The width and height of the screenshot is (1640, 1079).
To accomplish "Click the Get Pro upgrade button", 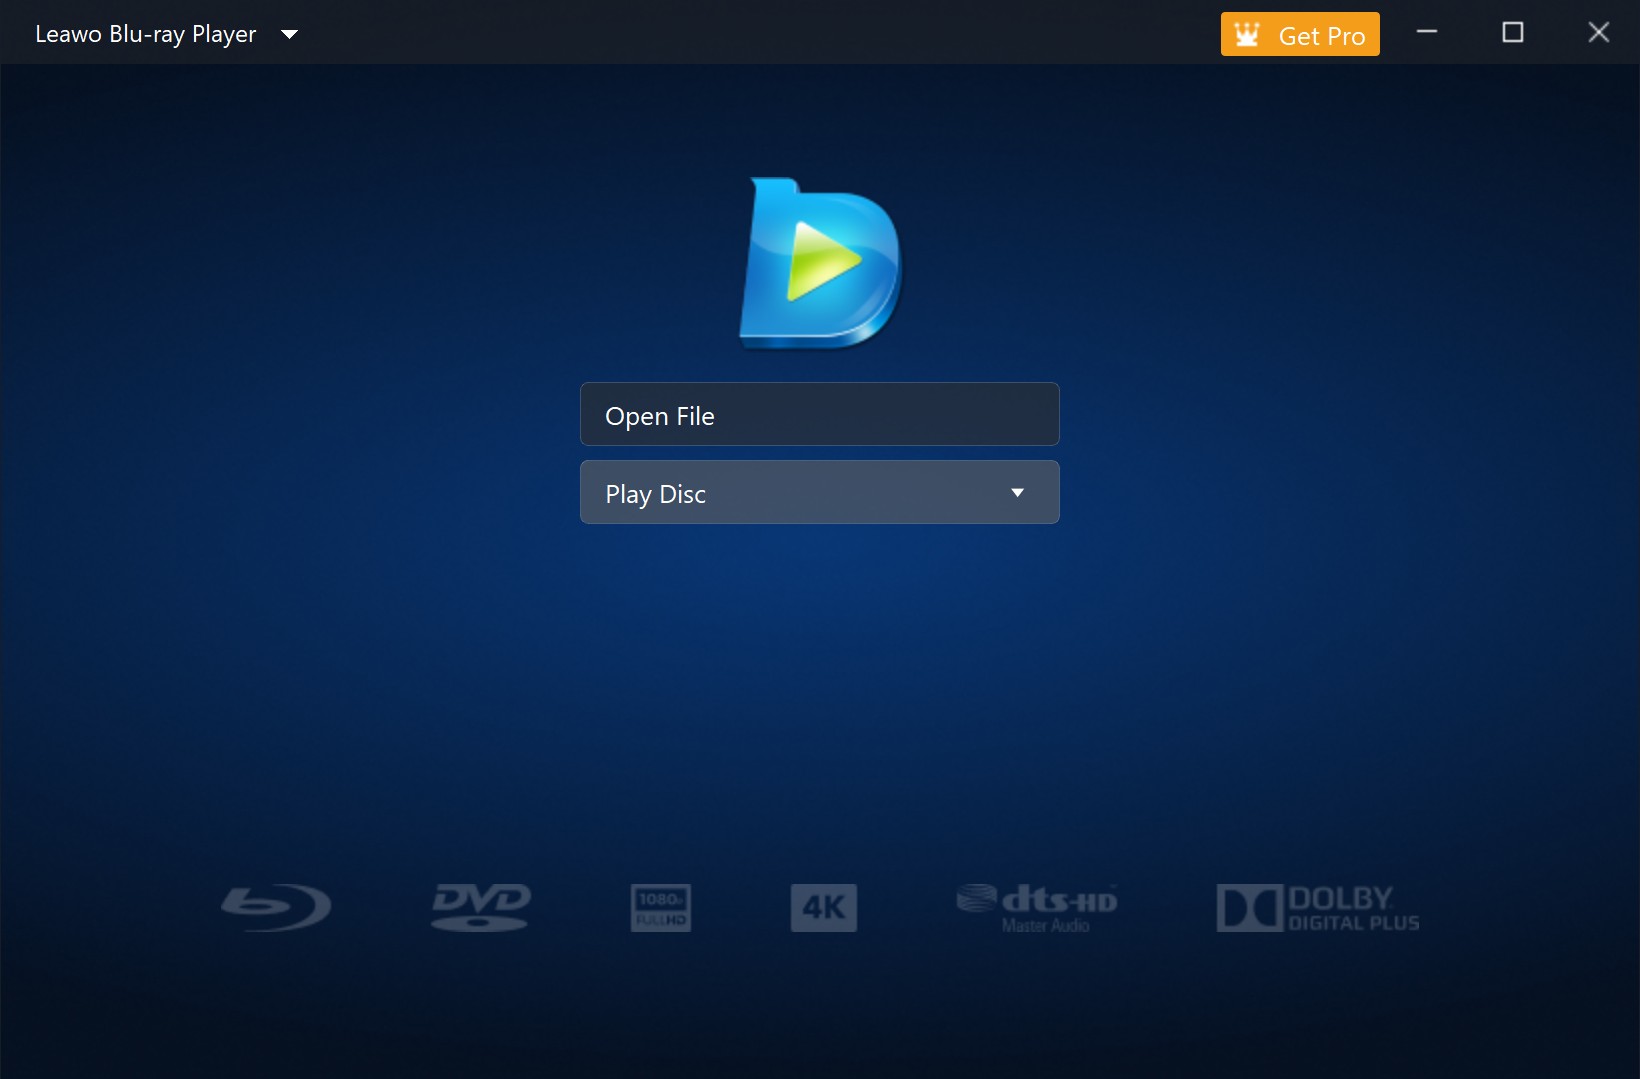I will pyautogui.click(x=1300, y=34).
